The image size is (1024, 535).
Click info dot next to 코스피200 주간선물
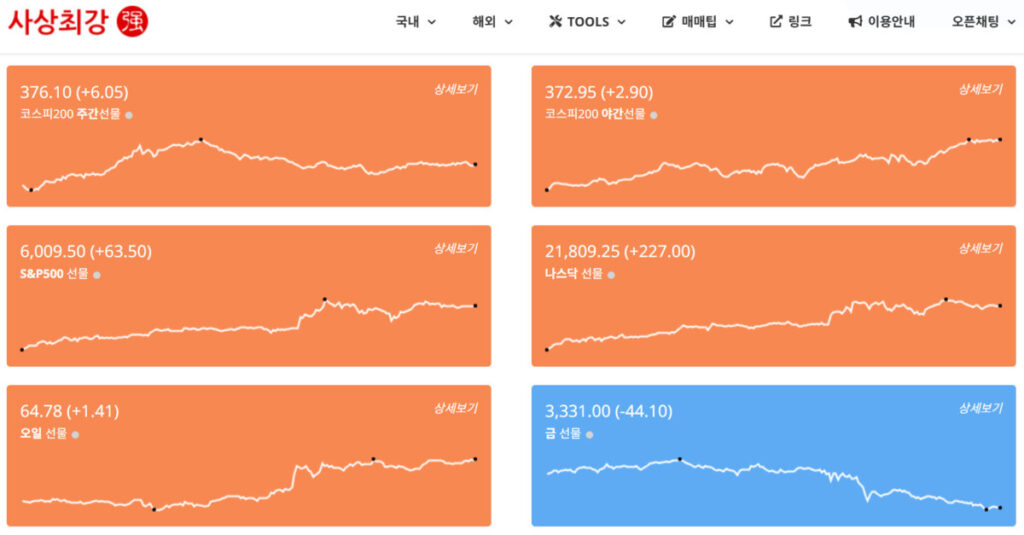pos(129,115)
